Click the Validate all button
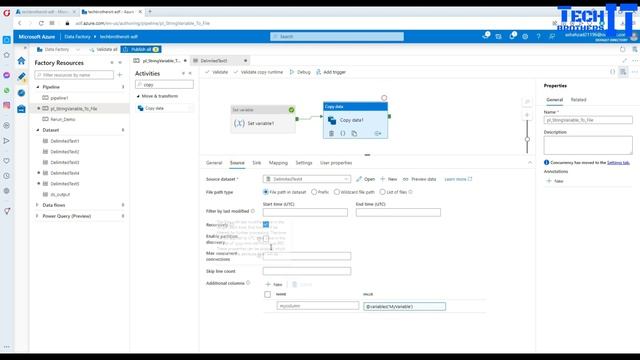Screen dimensions: 640x360 pyautogui.click(x=103, y=49)
